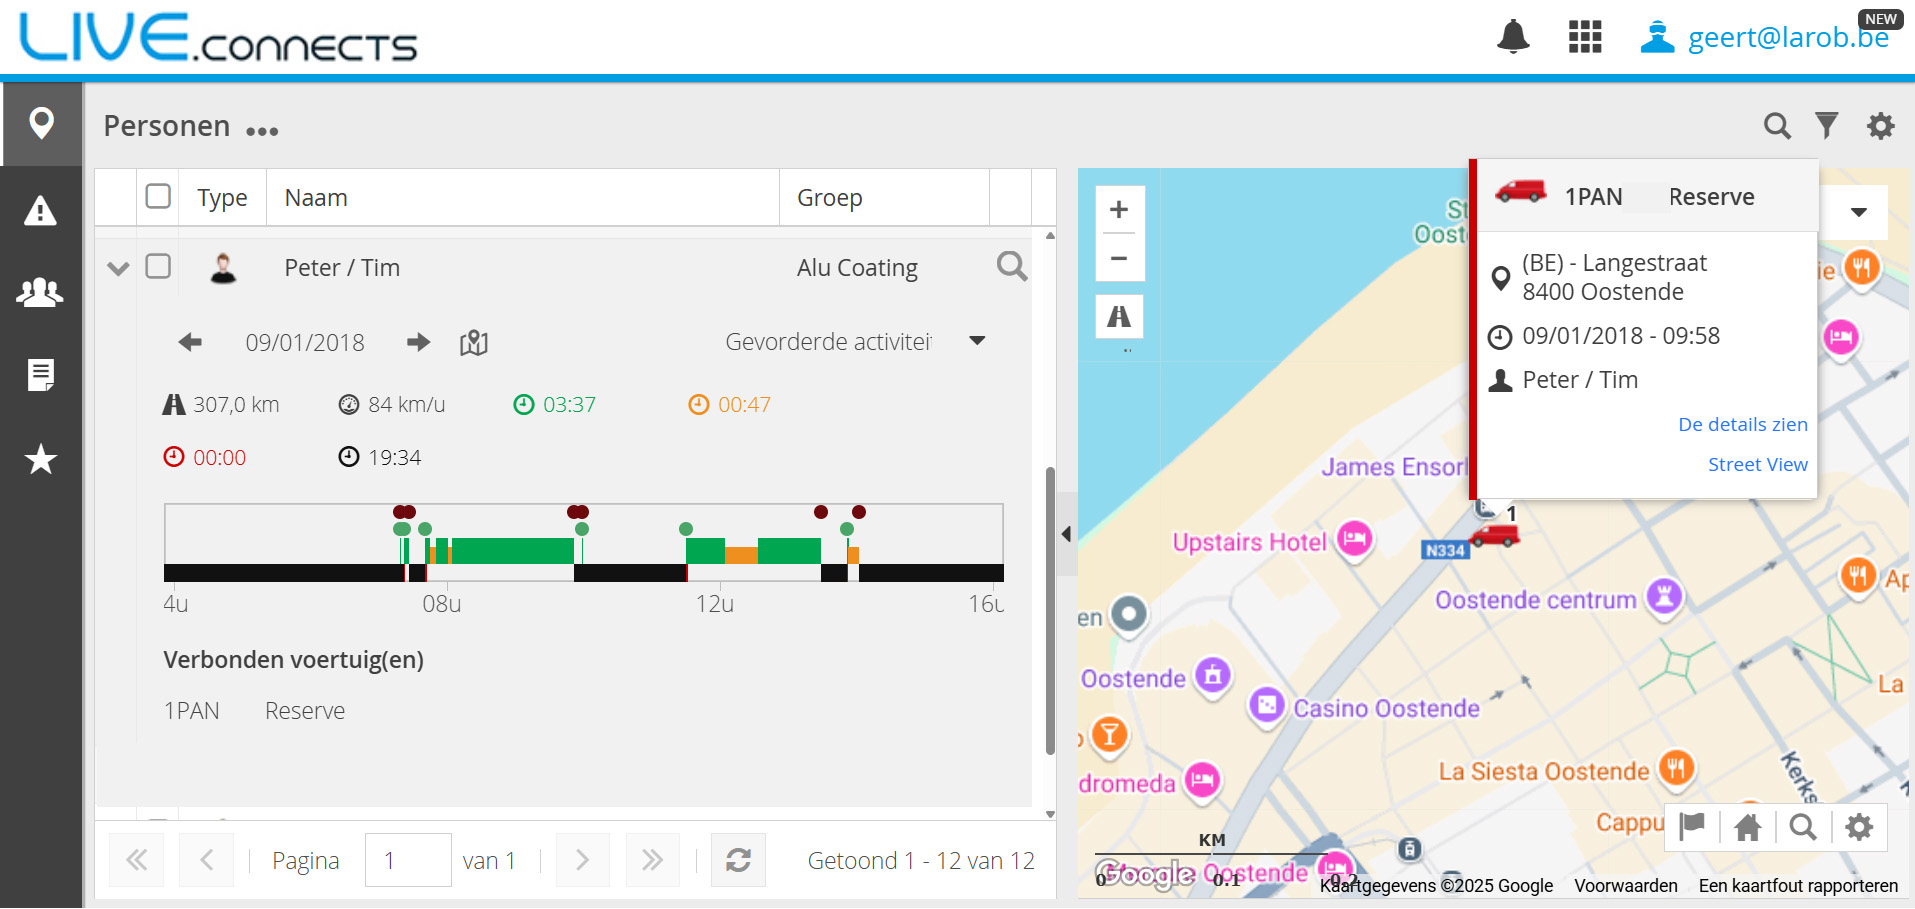Click the De details zien link

pyautogui.click(x=1742, y=424)
